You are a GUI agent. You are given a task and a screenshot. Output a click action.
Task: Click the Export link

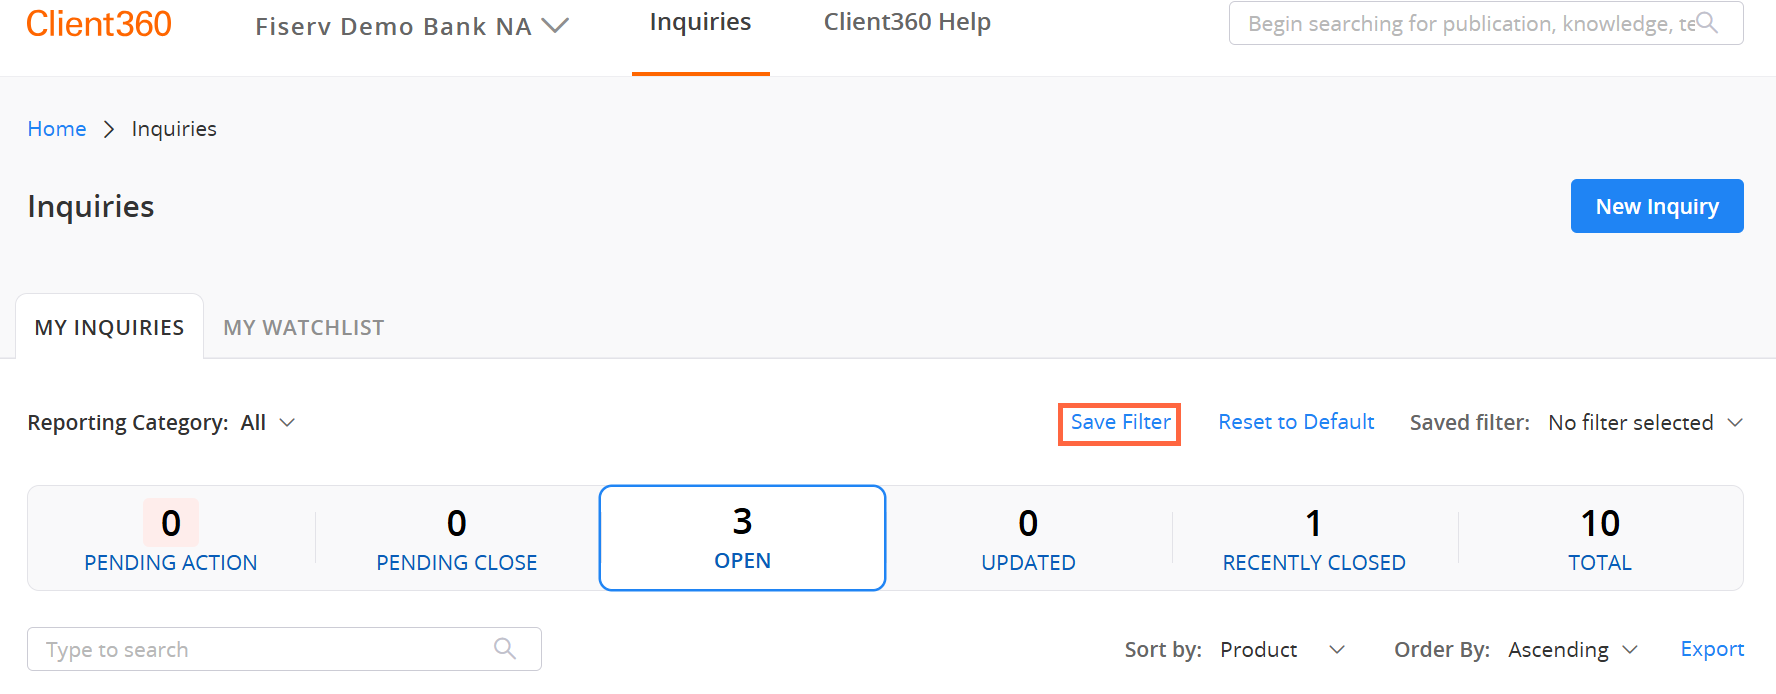1712,649
